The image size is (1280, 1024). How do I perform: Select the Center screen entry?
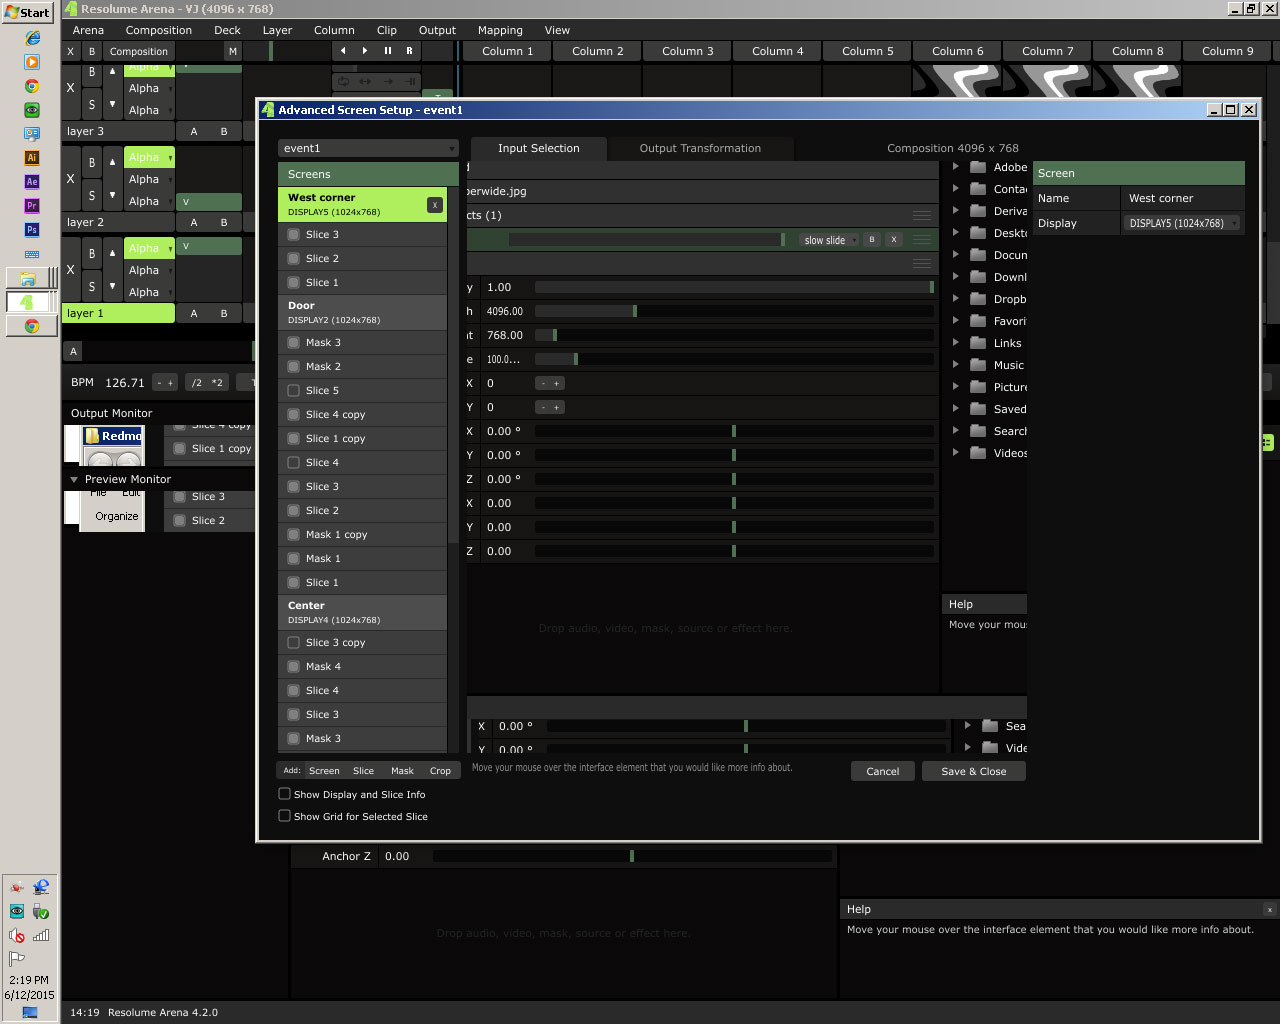coord(362,612)
